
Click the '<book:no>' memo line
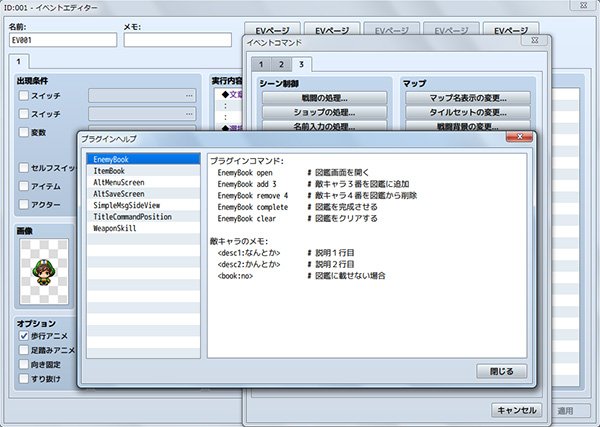235,276
